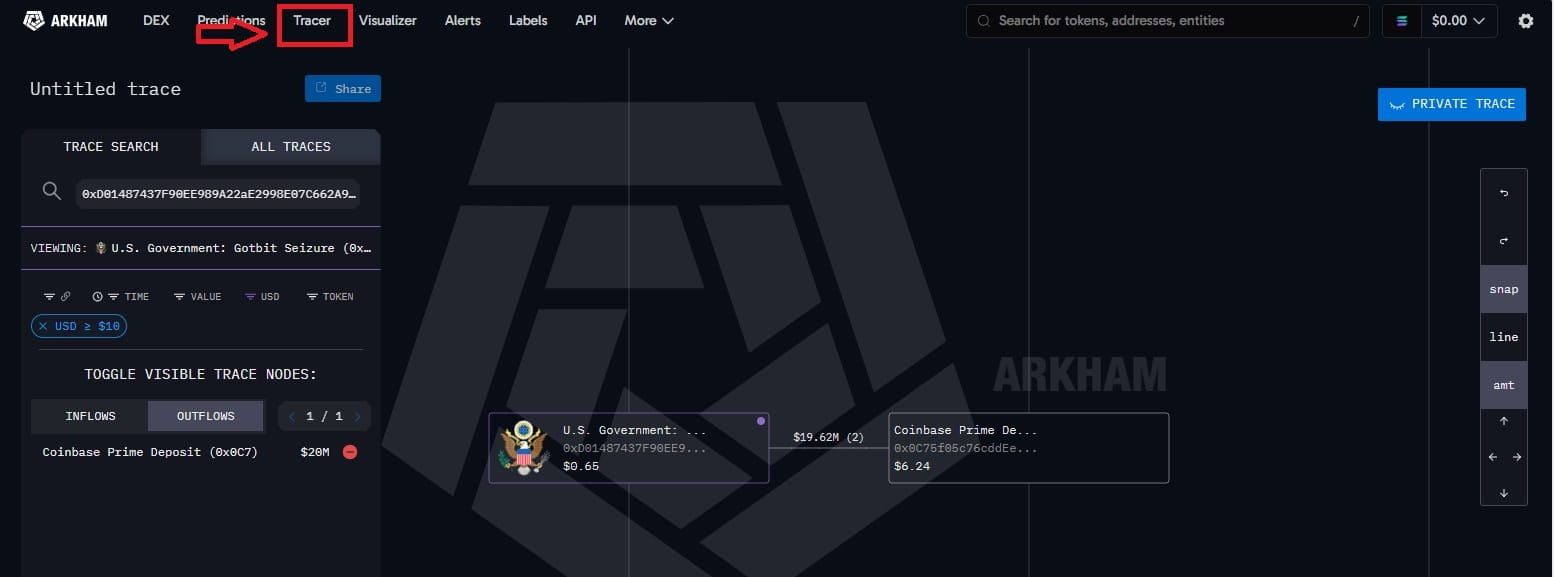Open the VALUE filter dropdown
This screenshot has height=577, width=1554.
point(197,297)
